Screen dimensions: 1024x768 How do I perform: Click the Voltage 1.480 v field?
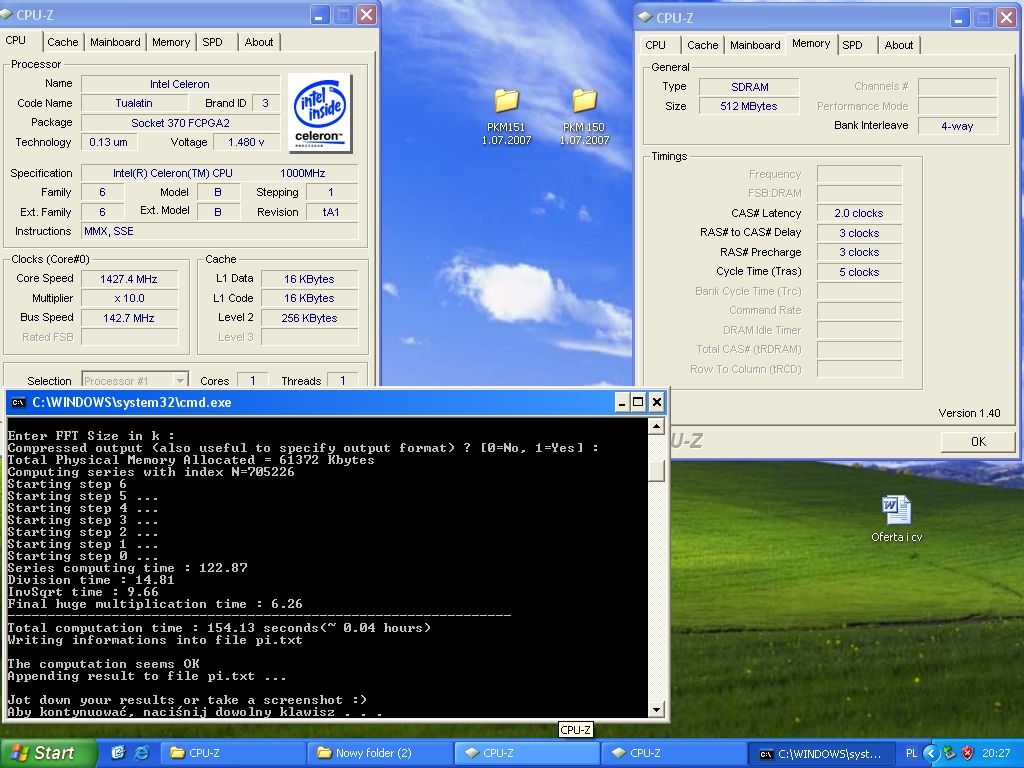click(246, 142)
